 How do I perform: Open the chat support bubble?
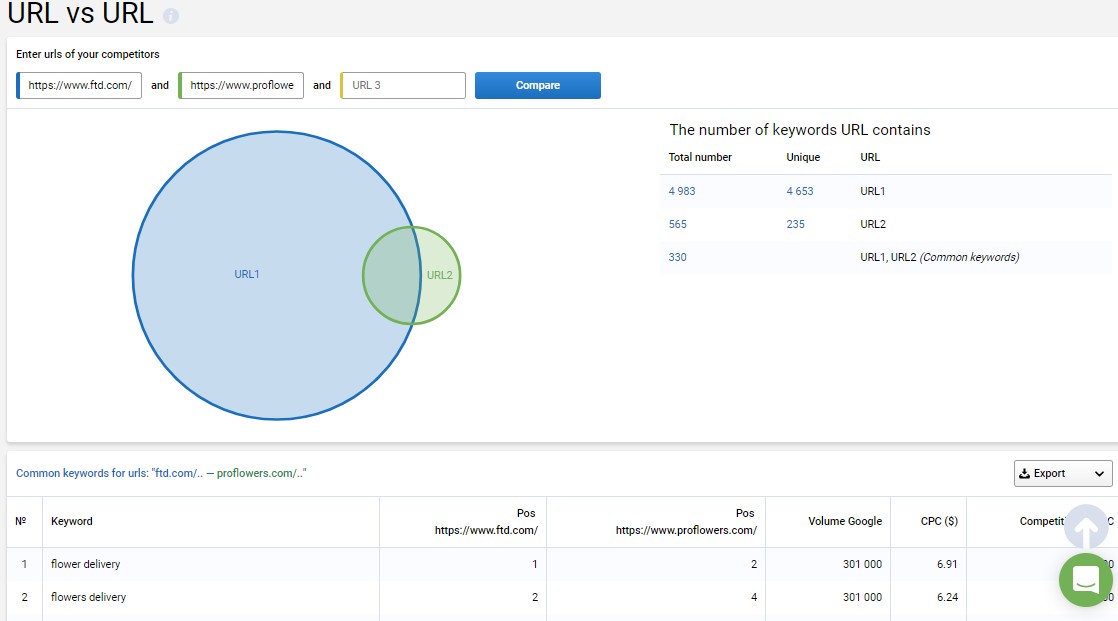click(1085, 580)
